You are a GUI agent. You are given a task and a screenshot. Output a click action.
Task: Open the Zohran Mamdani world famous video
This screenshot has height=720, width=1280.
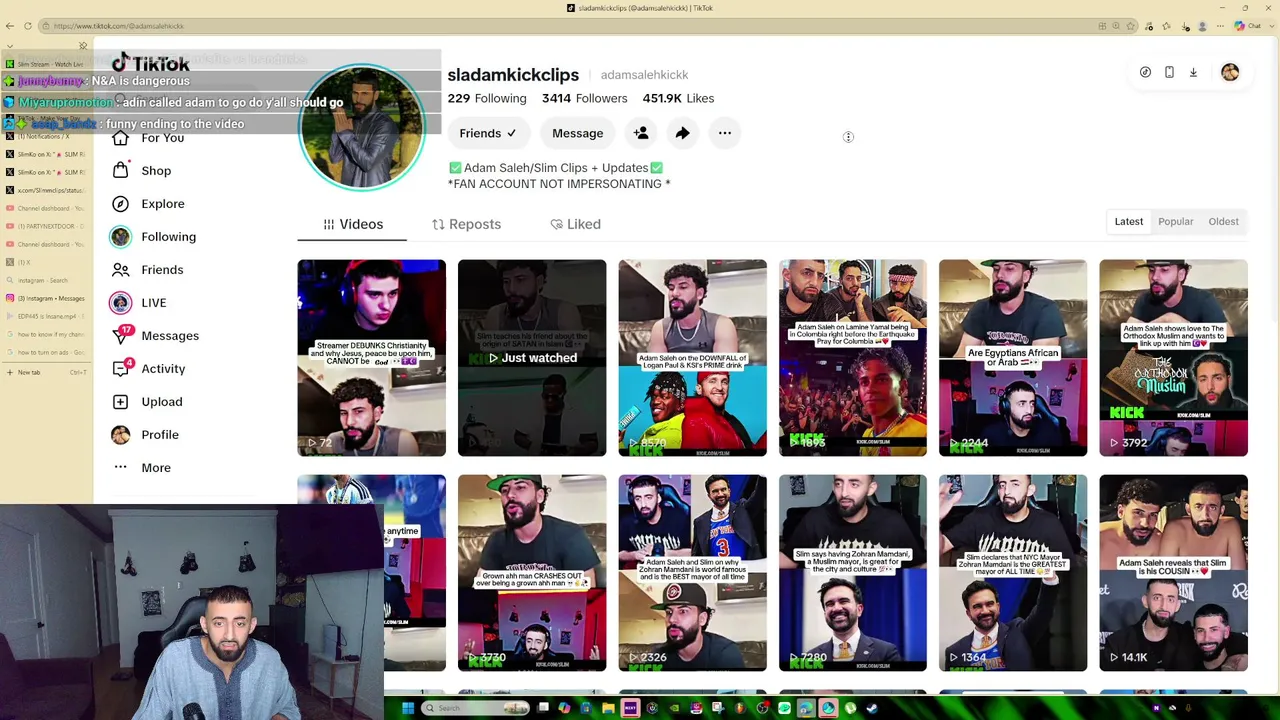[x=692, y=573]
